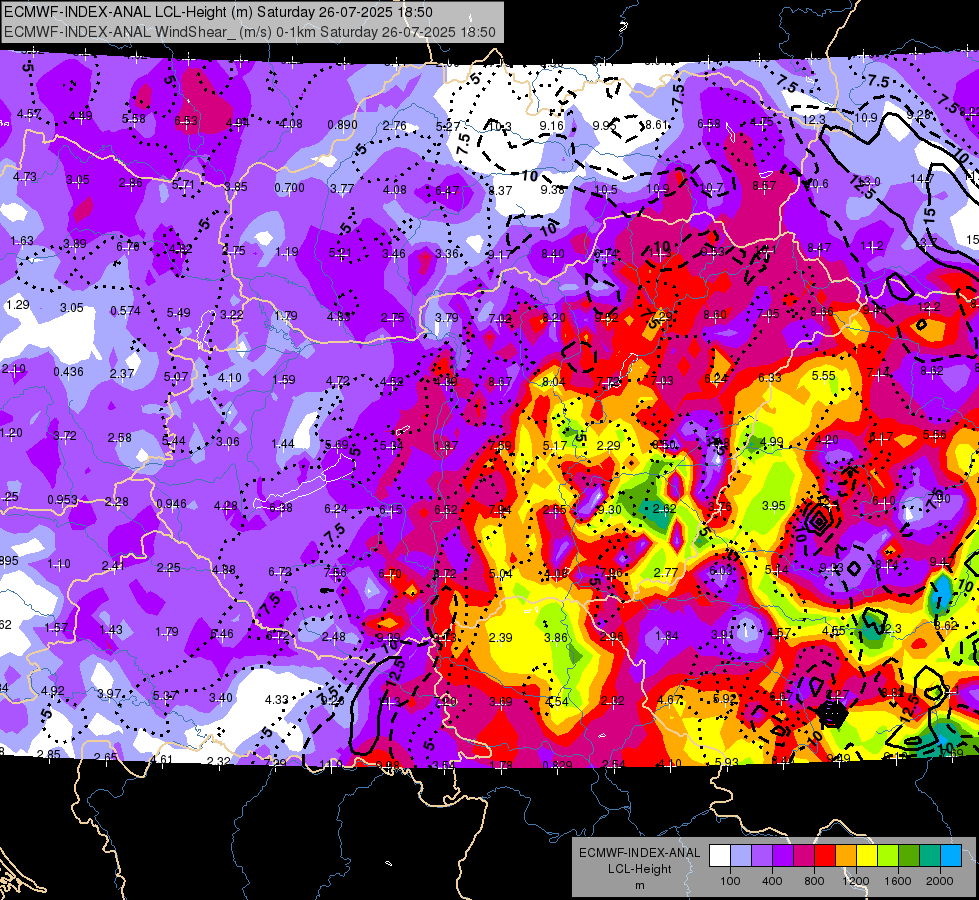This screenshot has width=979, height=900.
Task: Click the 800 label under the legend
Action: tap(814, 881)
